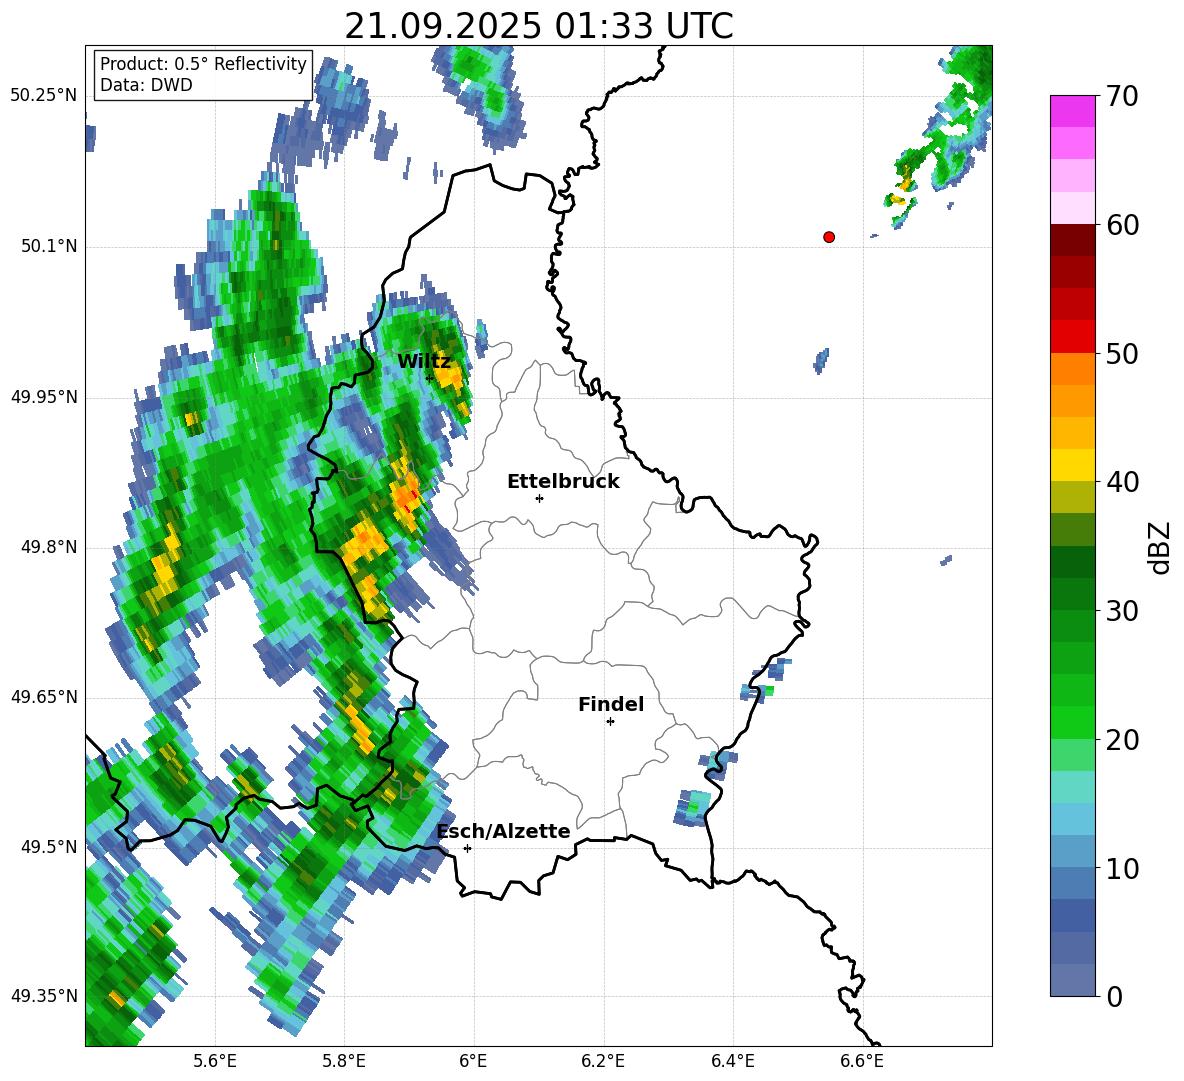This screenshot has height=1081, width=1184.
Task: Click the 6°E longitude tick label
Action: 473,1061
